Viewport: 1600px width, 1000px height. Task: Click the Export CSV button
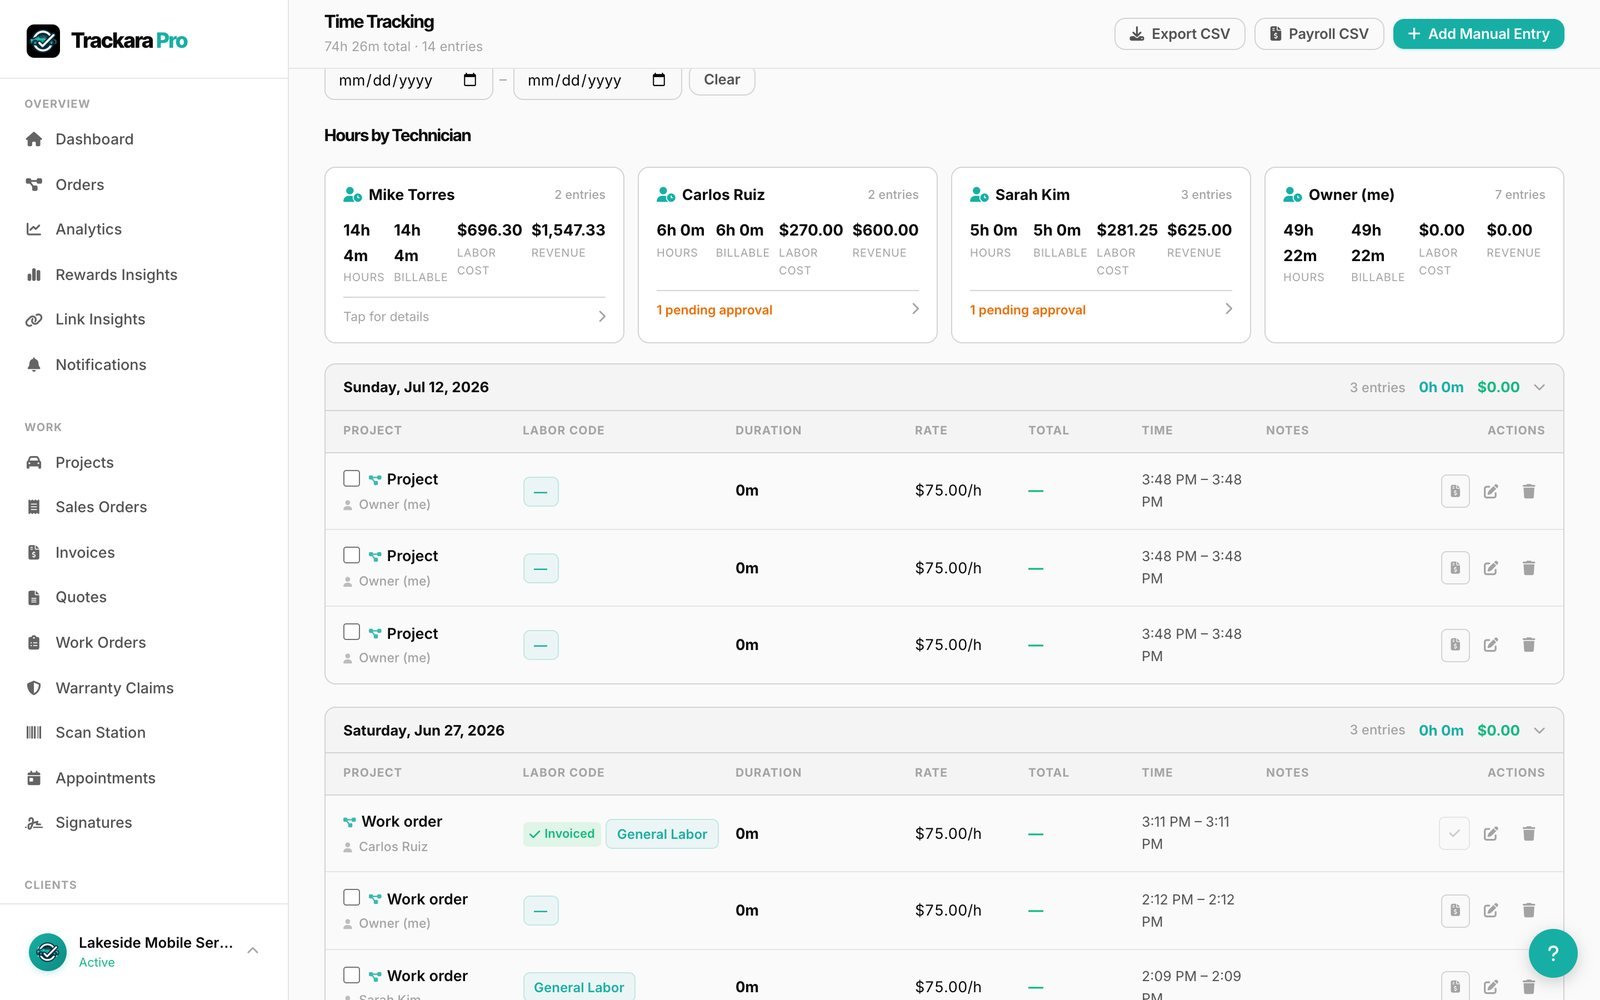(1180, 34)
